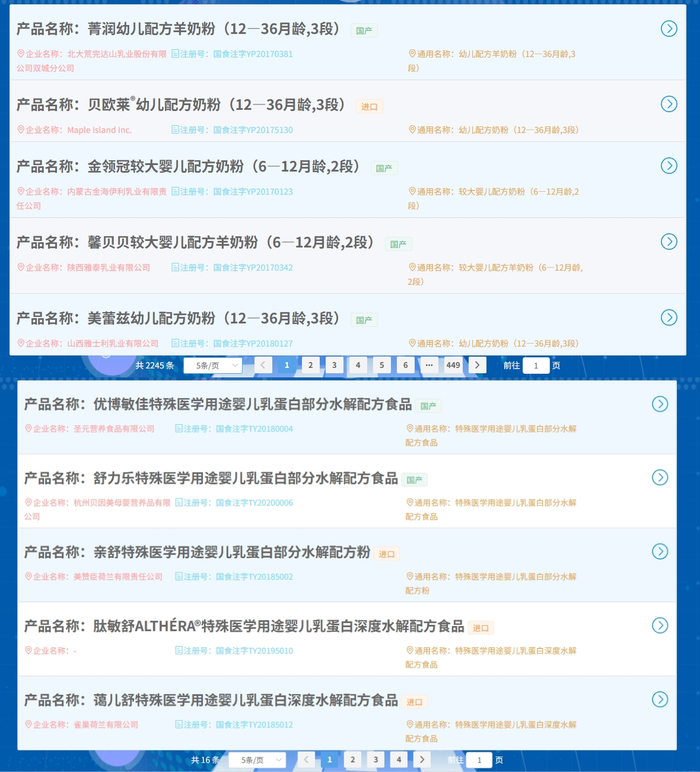This screenshot has width=700, height=772.
Task: Open details arrow for 亲舒 product
Action: 660,551
